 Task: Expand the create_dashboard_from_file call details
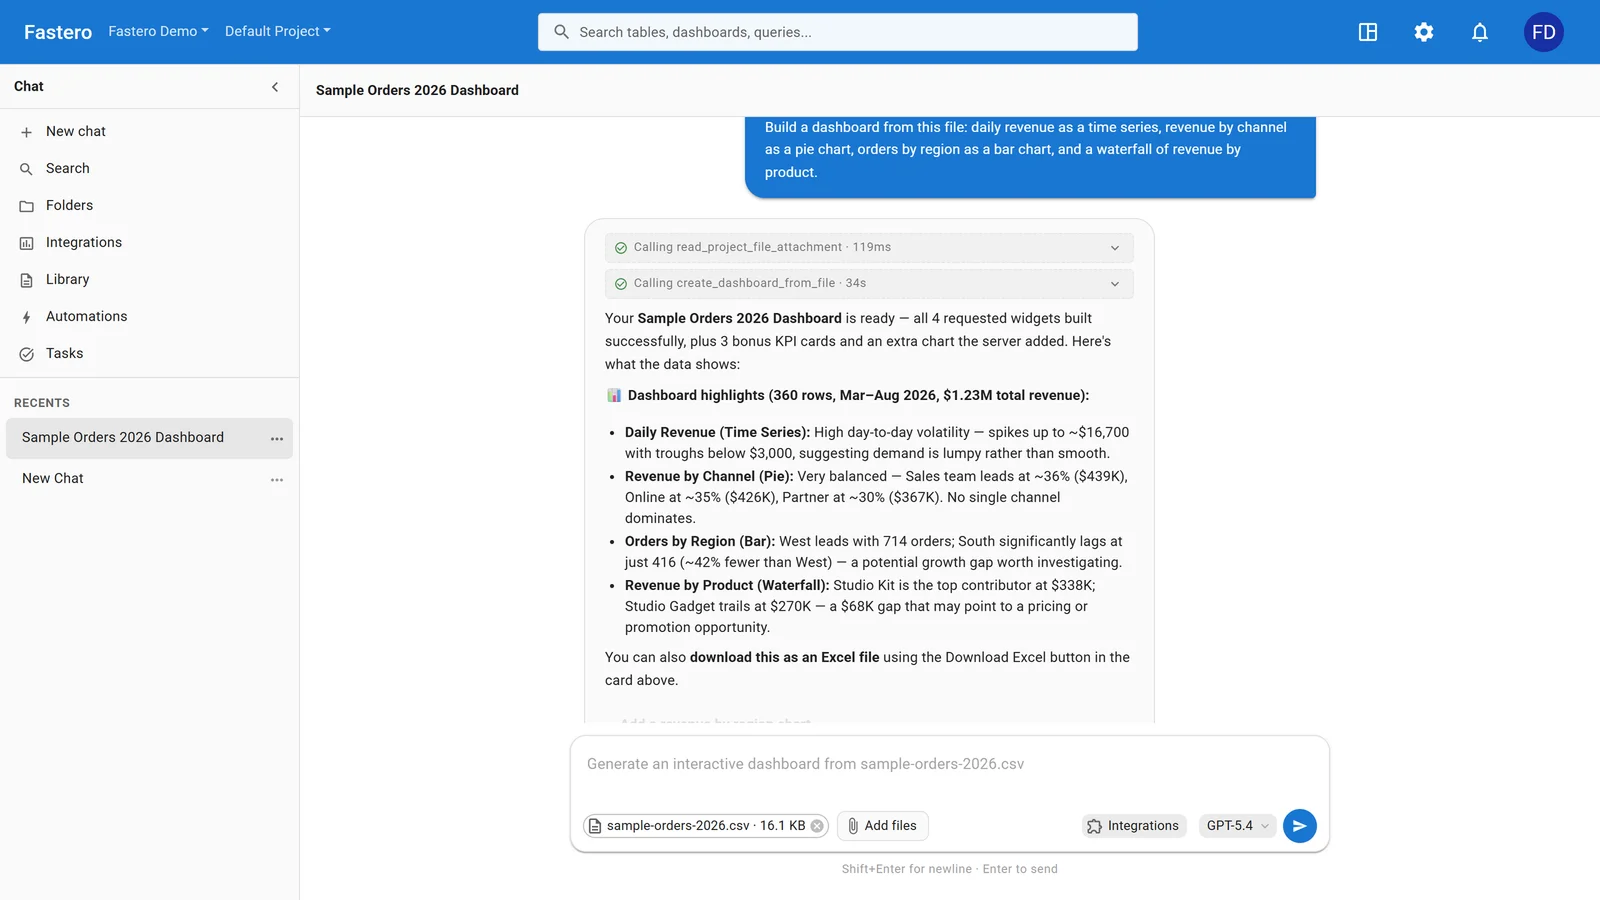tap(869, 283)
